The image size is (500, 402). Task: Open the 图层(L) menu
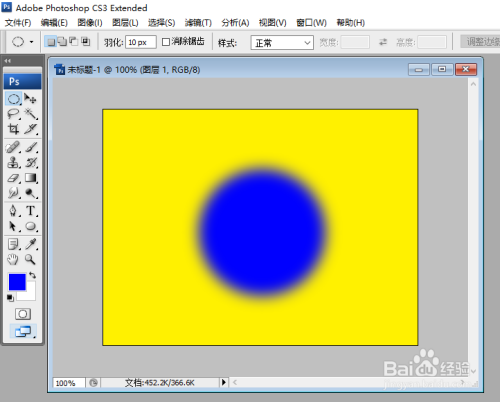[125, 23]
